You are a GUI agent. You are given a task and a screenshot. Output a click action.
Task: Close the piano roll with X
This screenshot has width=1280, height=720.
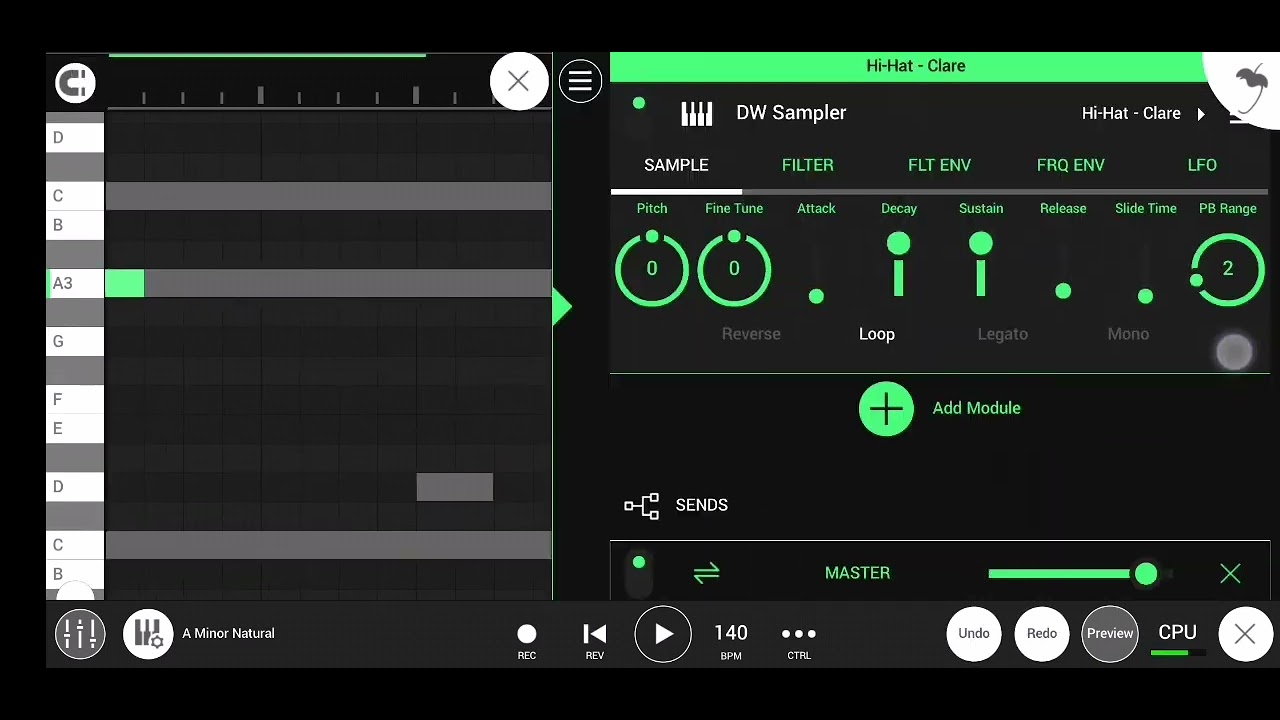coord(518,81)
